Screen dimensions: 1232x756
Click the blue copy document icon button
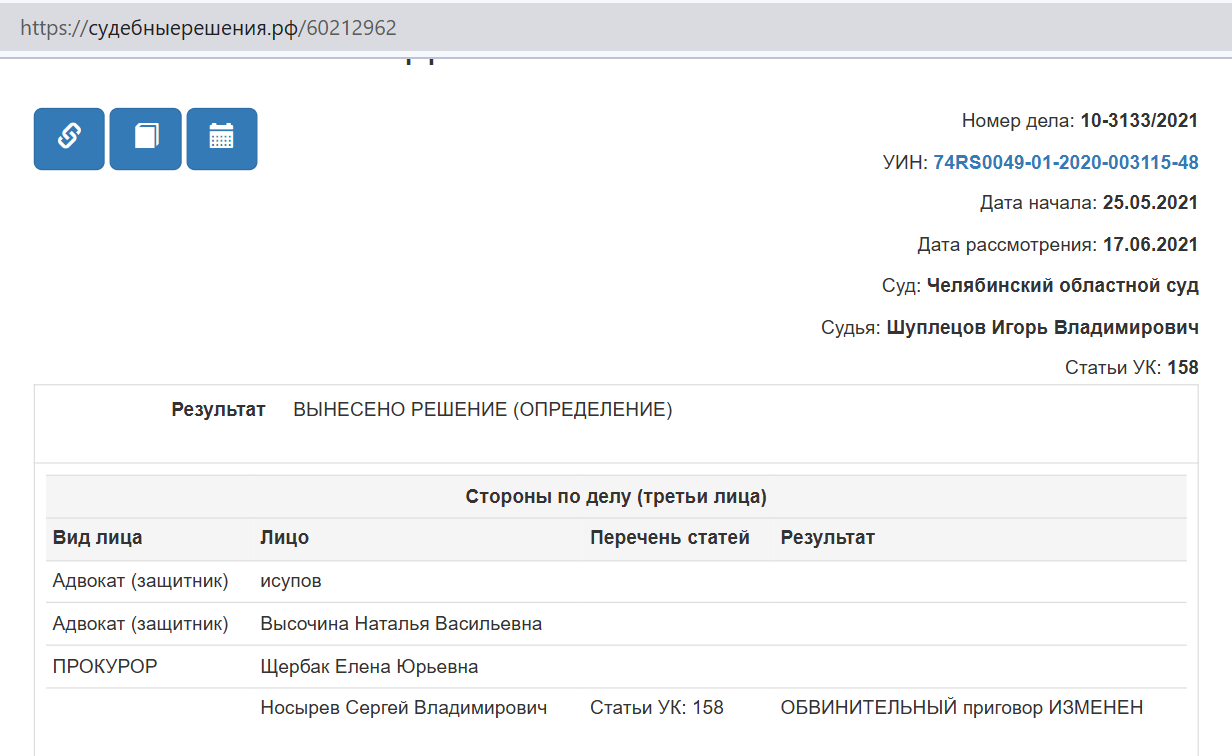pos(146,139)
